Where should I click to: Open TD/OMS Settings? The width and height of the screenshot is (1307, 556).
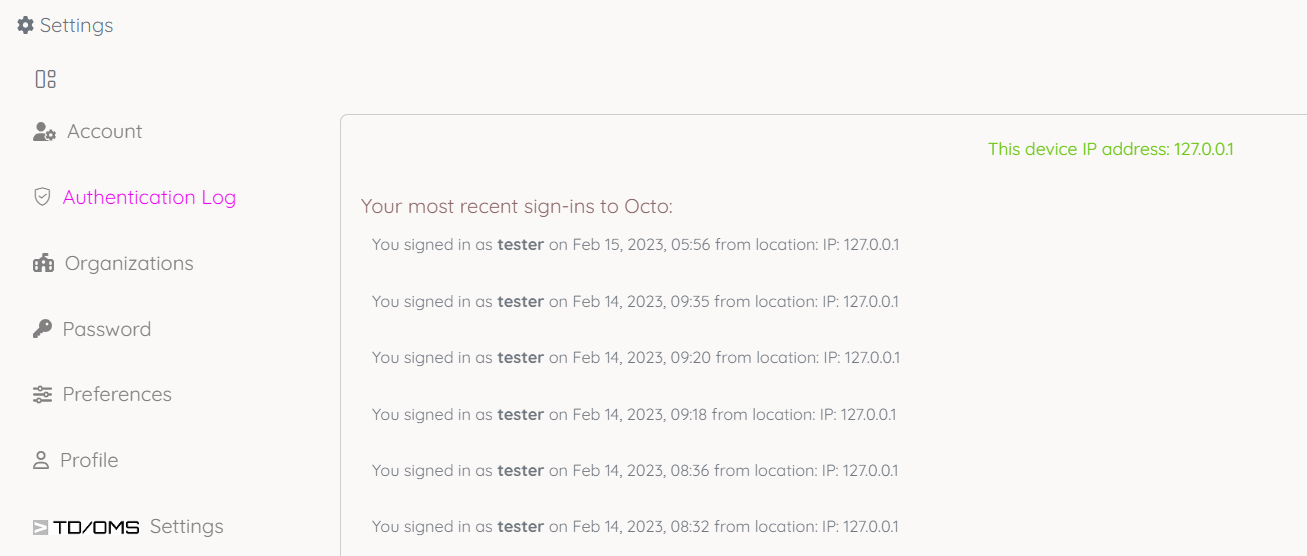click(186, 527)
